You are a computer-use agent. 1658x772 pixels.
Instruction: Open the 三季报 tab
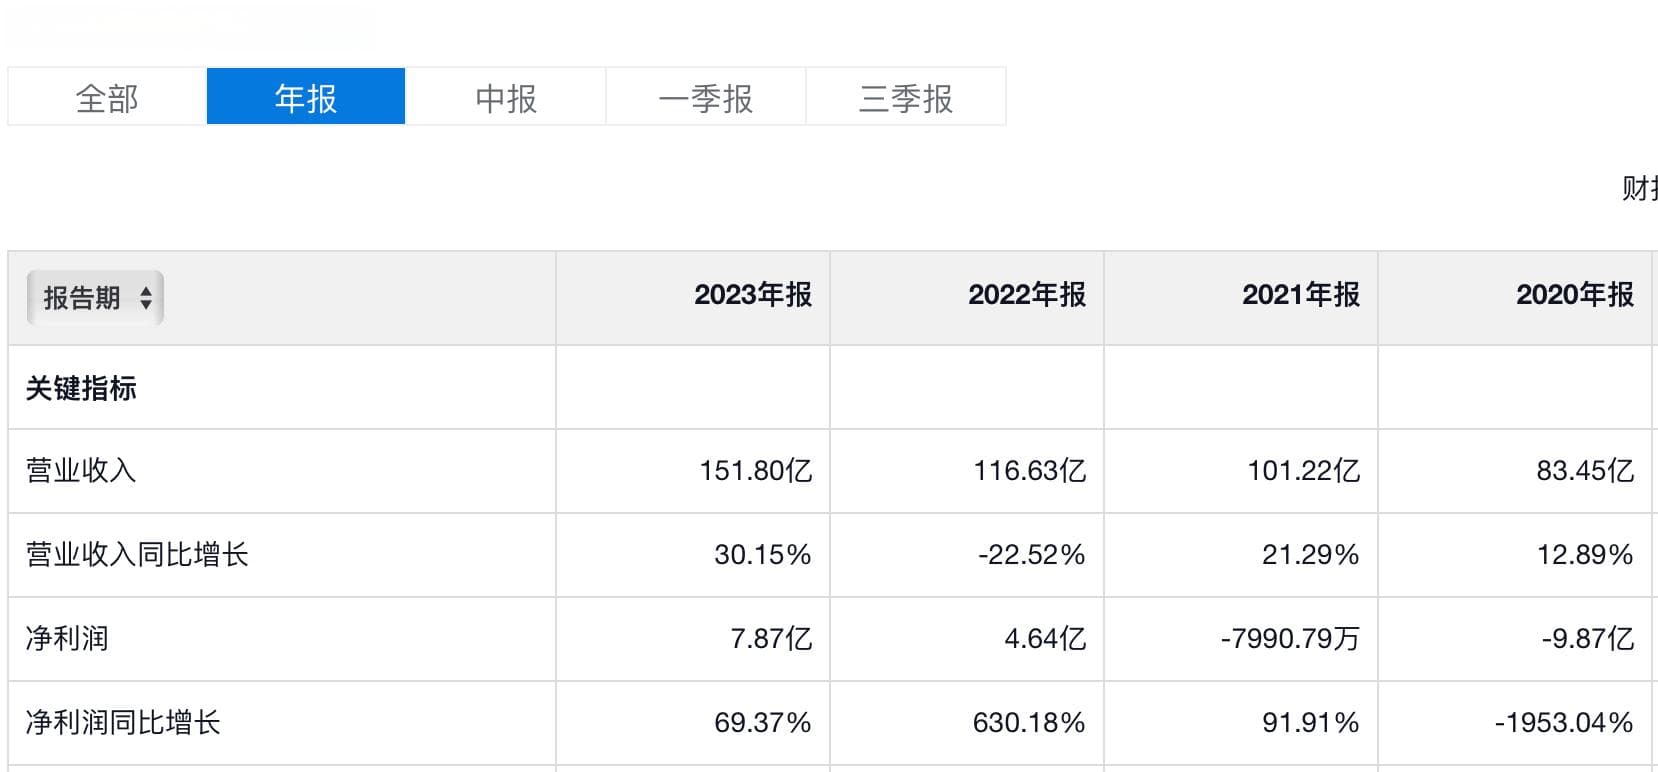point(906,97)
